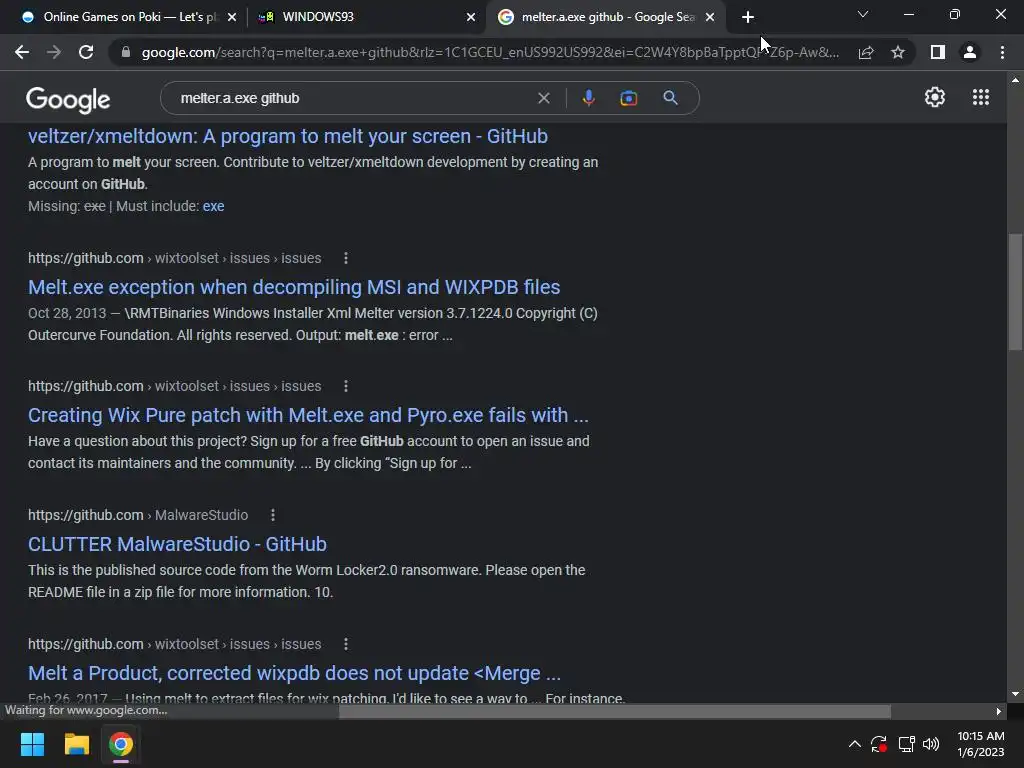Reload the current page
Screen dimensions: 1024x768
pos(86,52)
